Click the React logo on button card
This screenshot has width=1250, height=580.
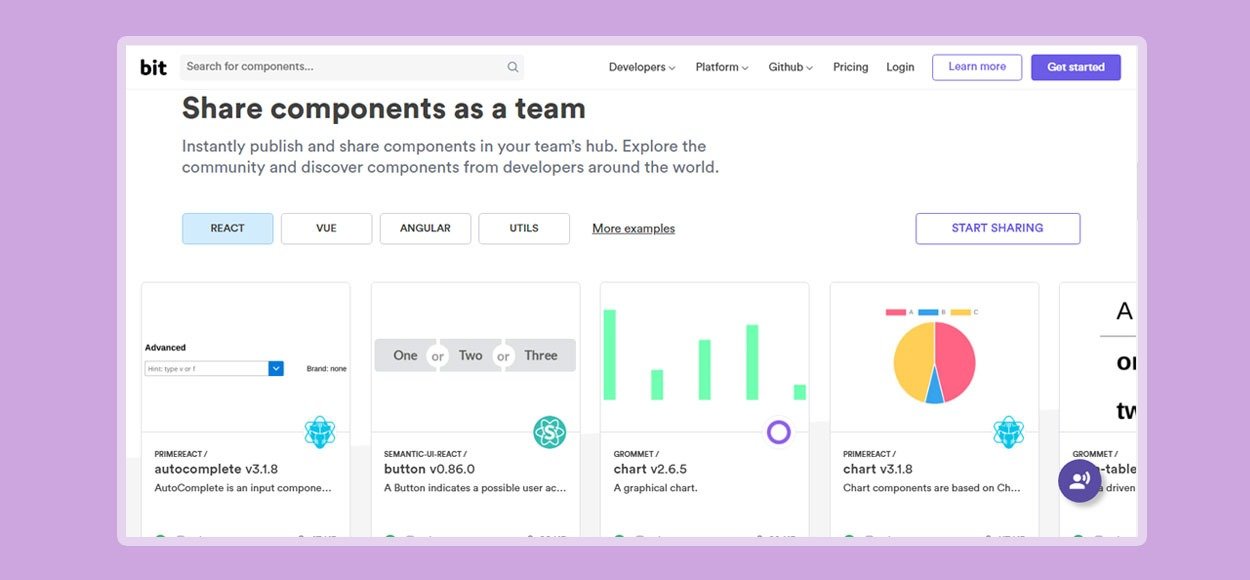point(549,432)
